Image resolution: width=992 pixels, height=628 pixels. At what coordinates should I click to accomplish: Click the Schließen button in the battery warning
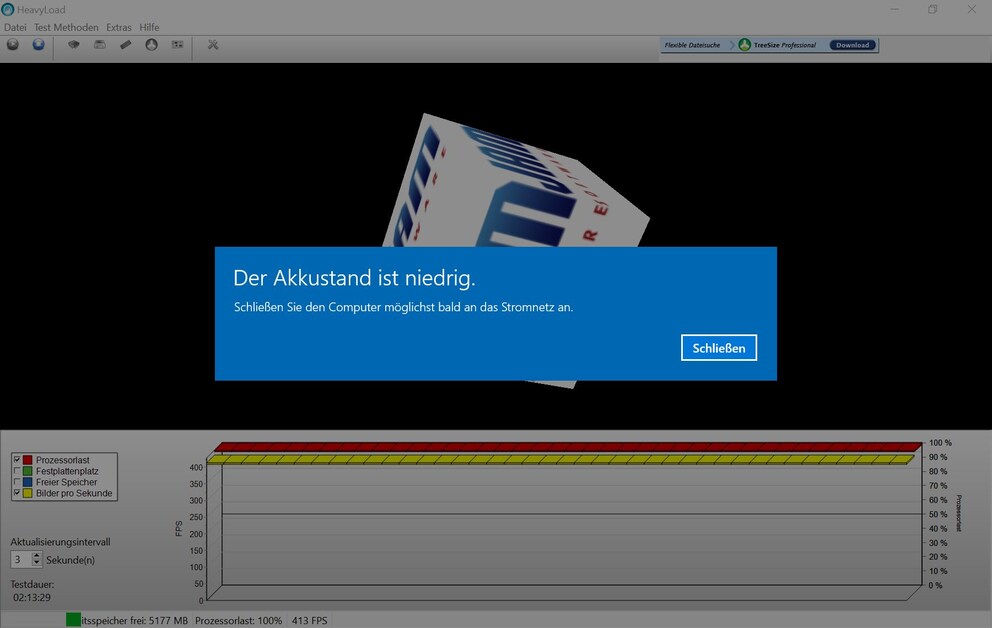pyautogui.click(x=719, y=348)
